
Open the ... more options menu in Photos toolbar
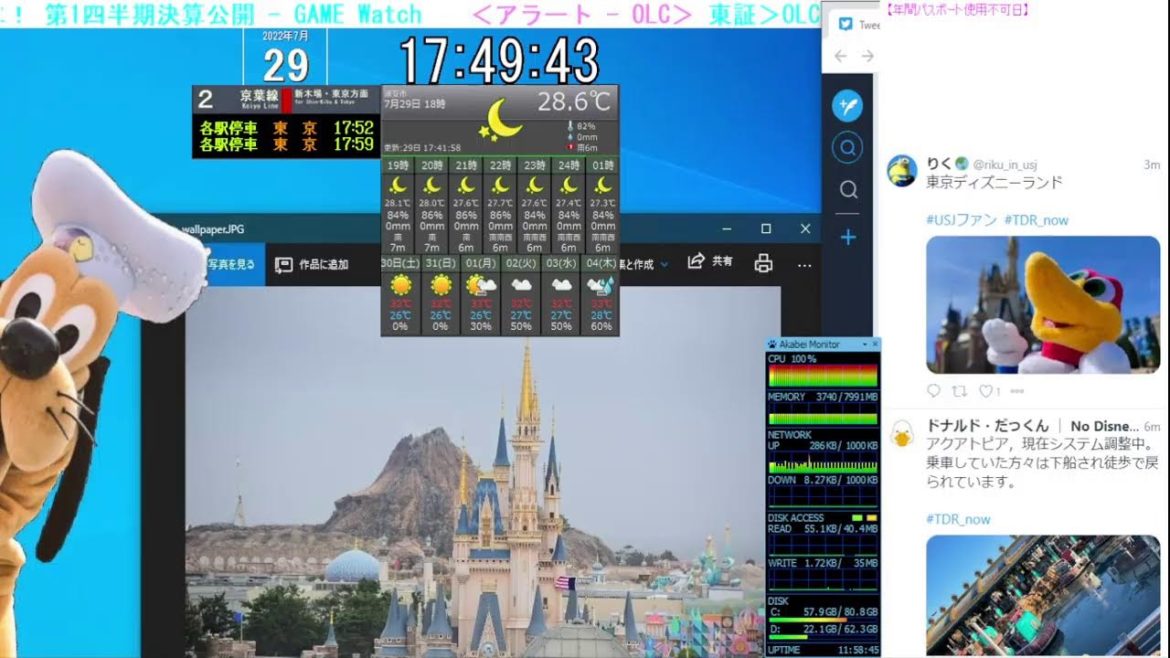click(x=803, y=262)
